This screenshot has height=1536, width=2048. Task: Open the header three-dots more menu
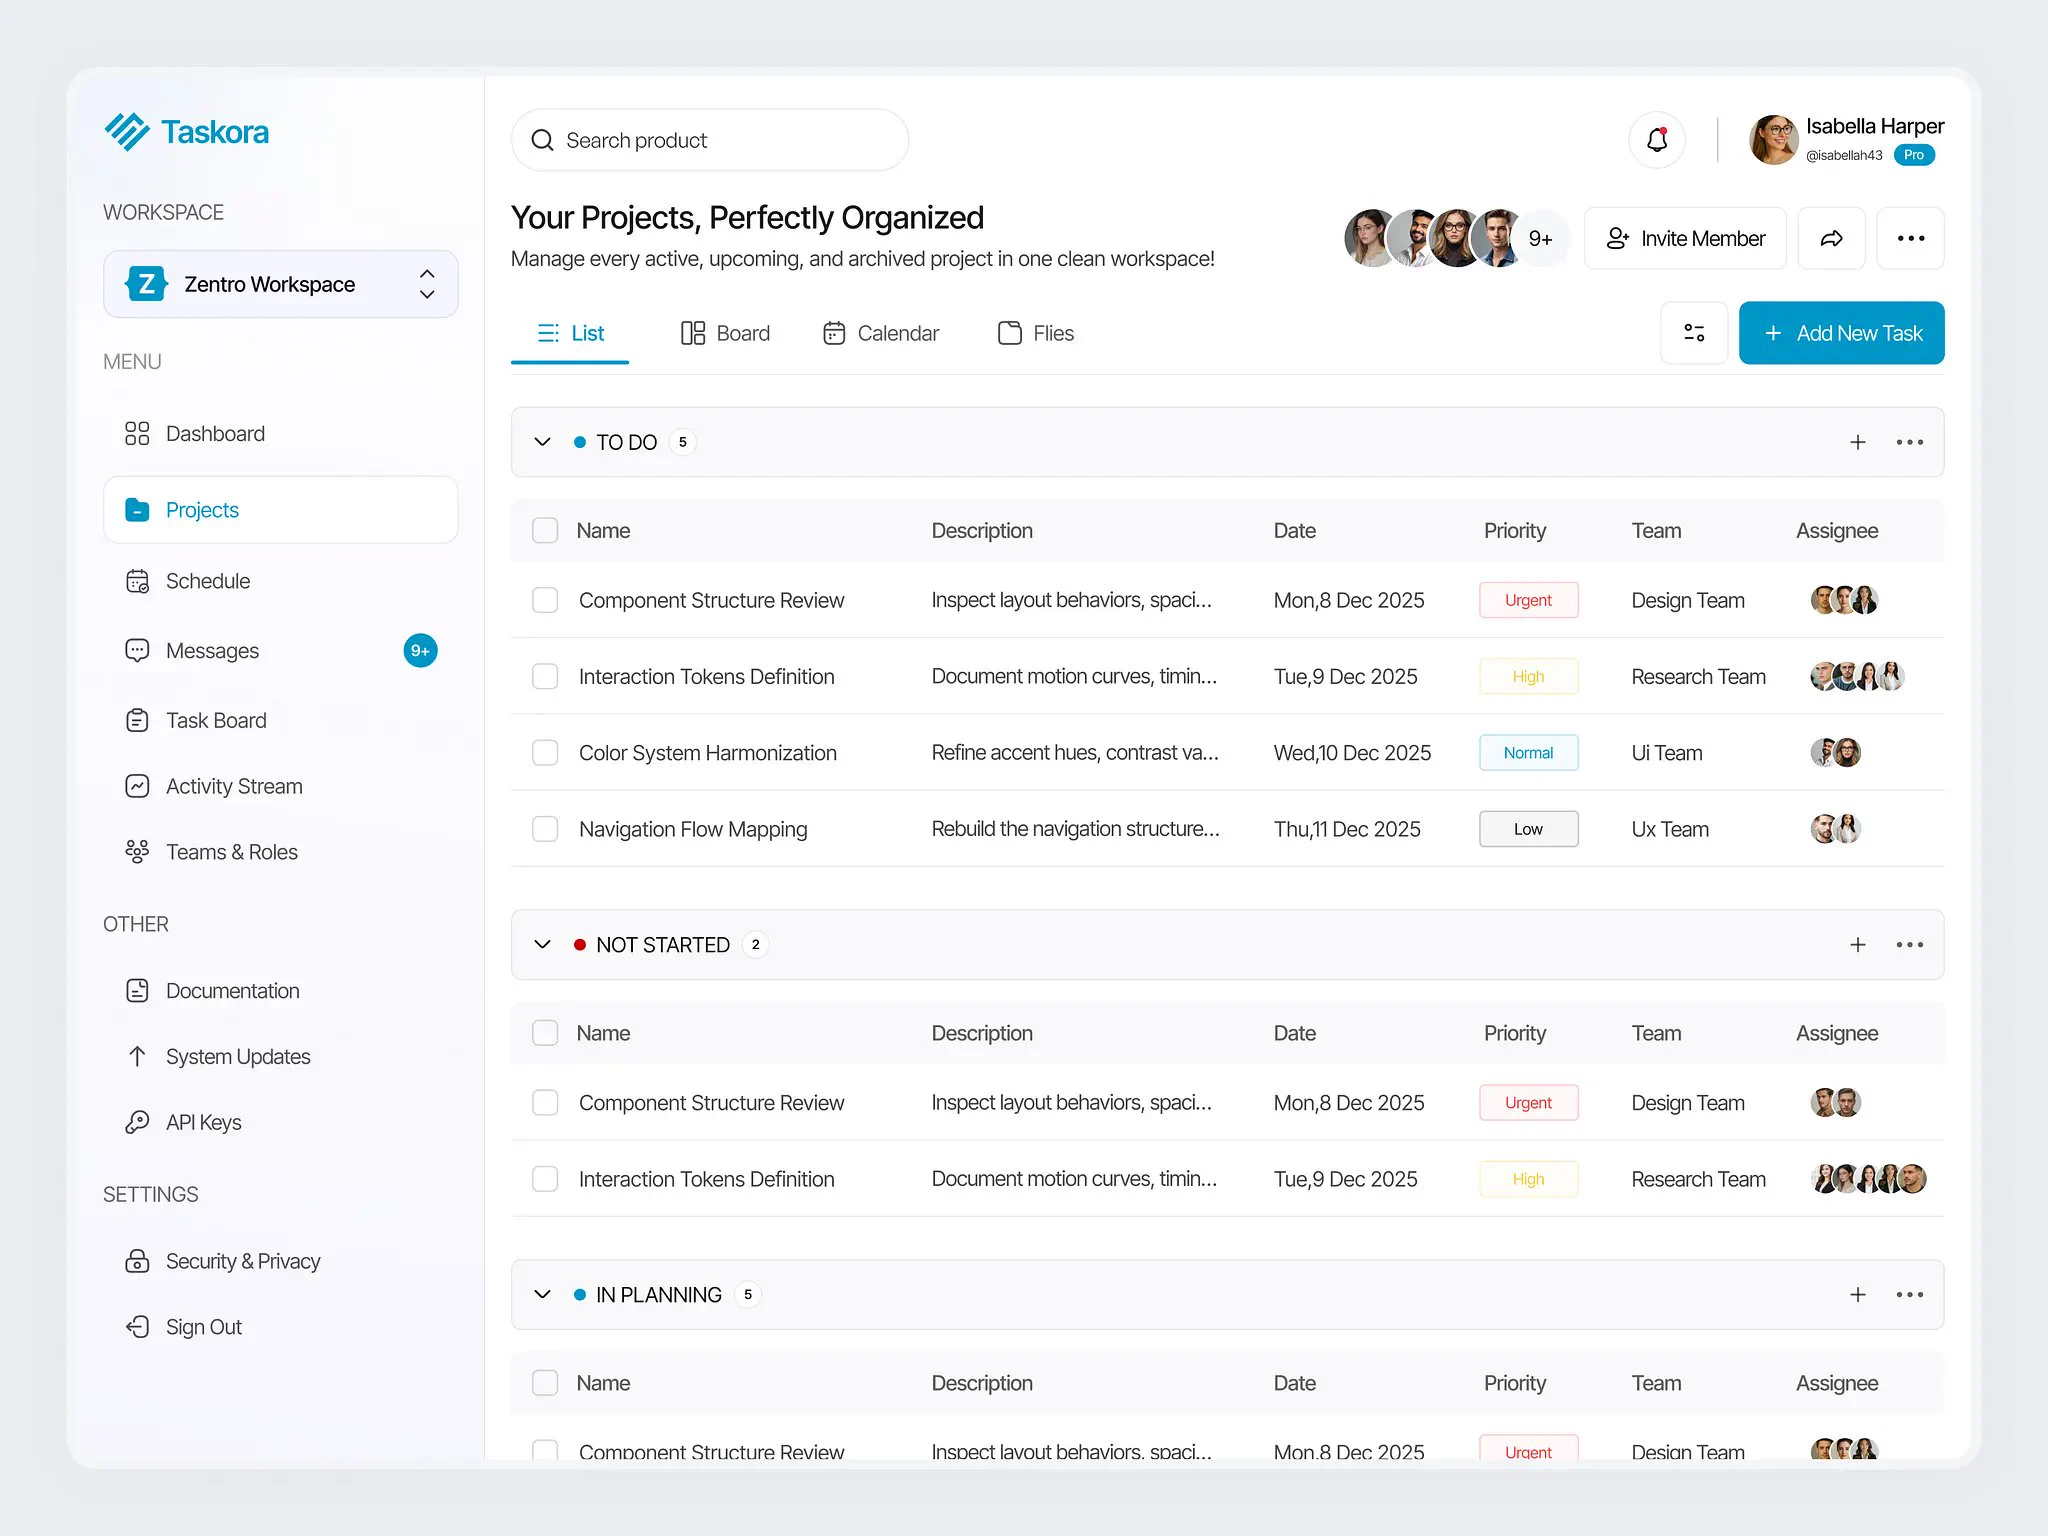point(1910,238)
